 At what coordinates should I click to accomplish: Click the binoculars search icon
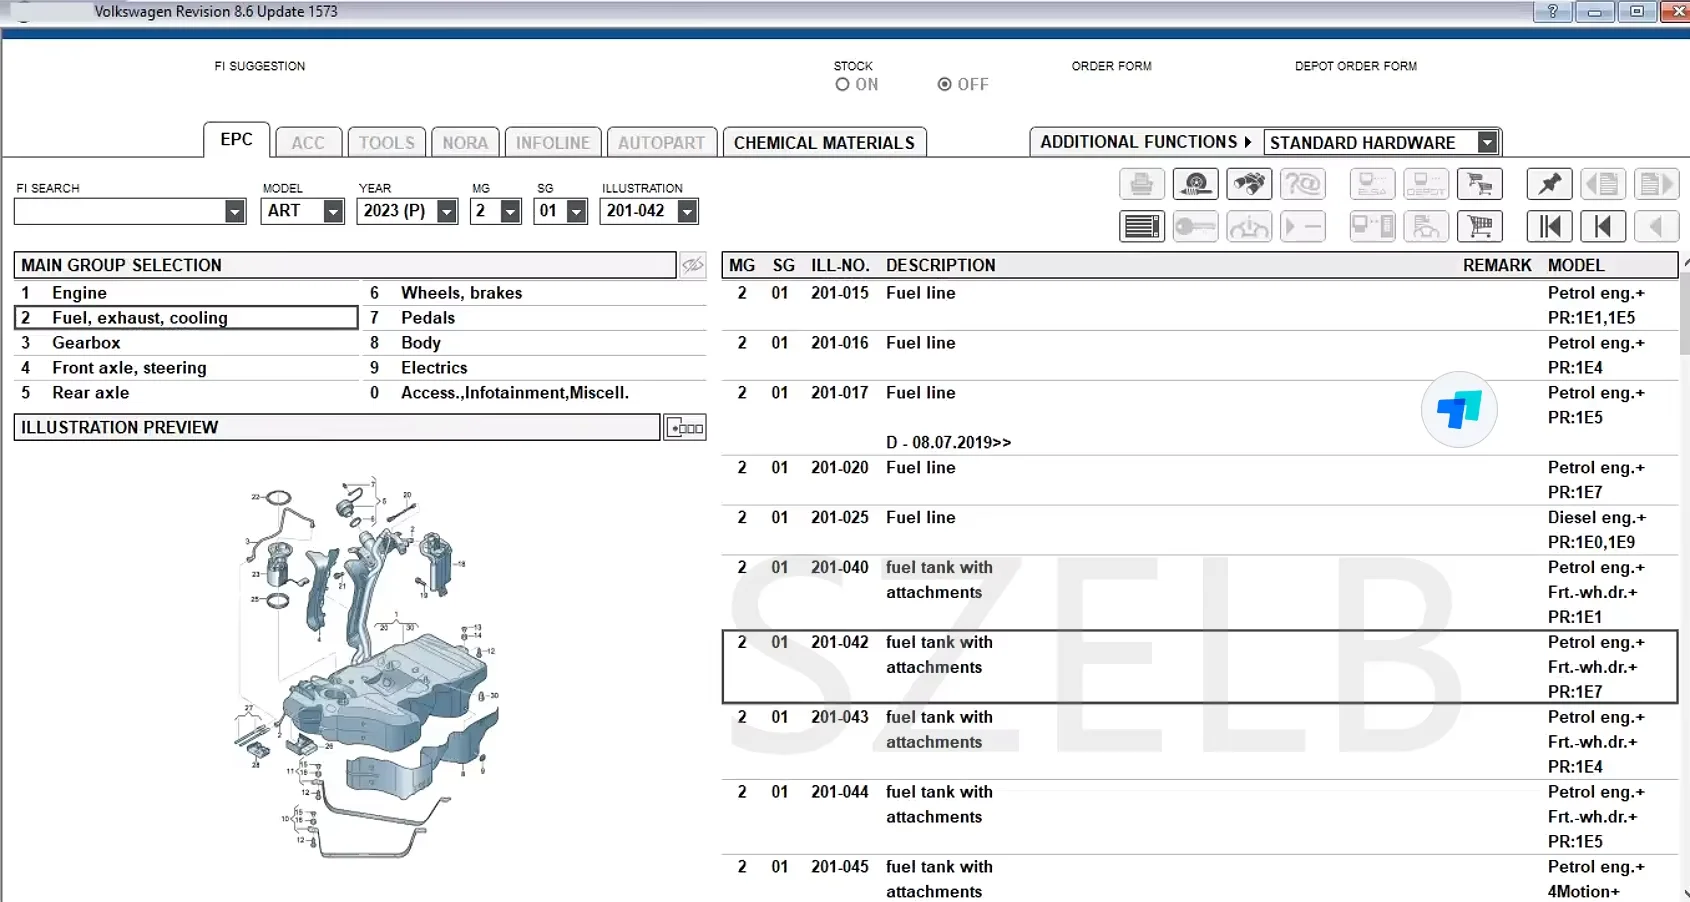1249,185
